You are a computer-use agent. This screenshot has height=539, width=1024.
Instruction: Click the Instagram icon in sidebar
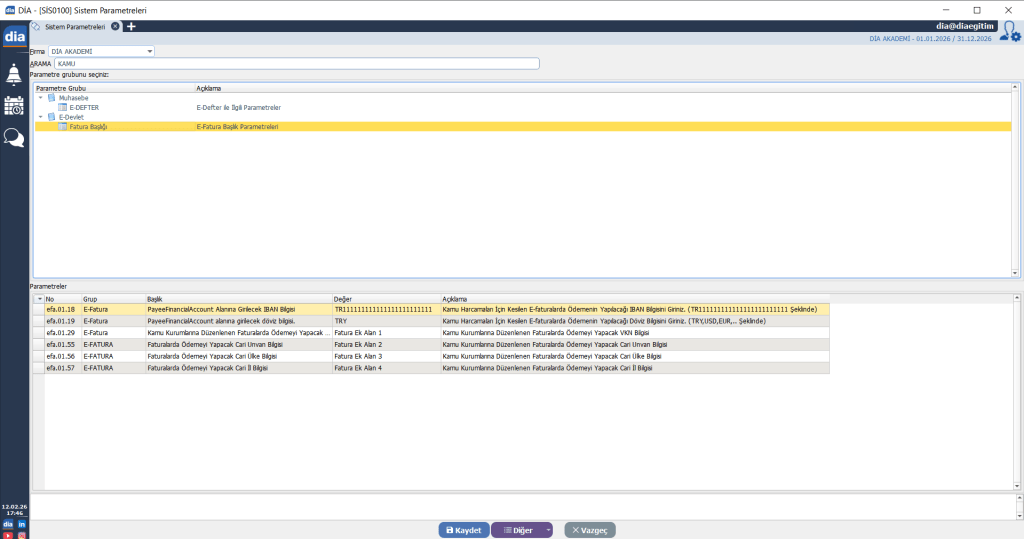(21, 535)
